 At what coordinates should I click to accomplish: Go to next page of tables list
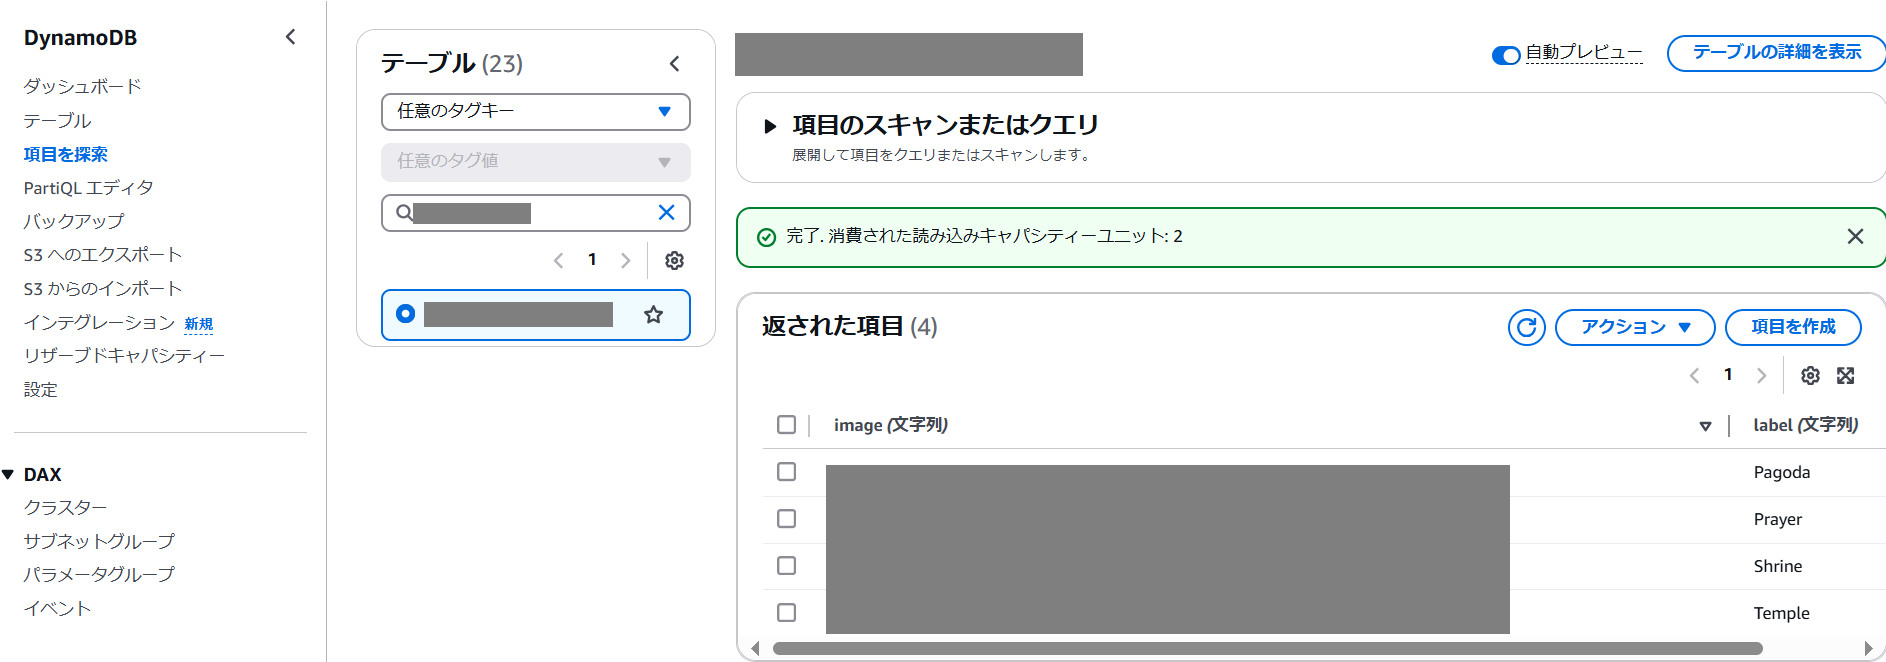(626, 260)
